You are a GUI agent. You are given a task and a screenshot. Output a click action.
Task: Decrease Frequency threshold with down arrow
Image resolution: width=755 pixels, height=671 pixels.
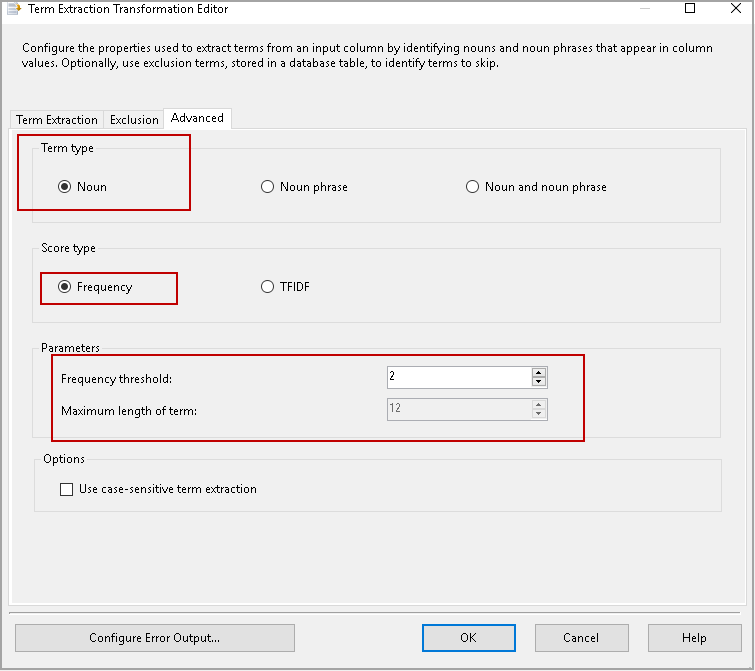(539, 382)
